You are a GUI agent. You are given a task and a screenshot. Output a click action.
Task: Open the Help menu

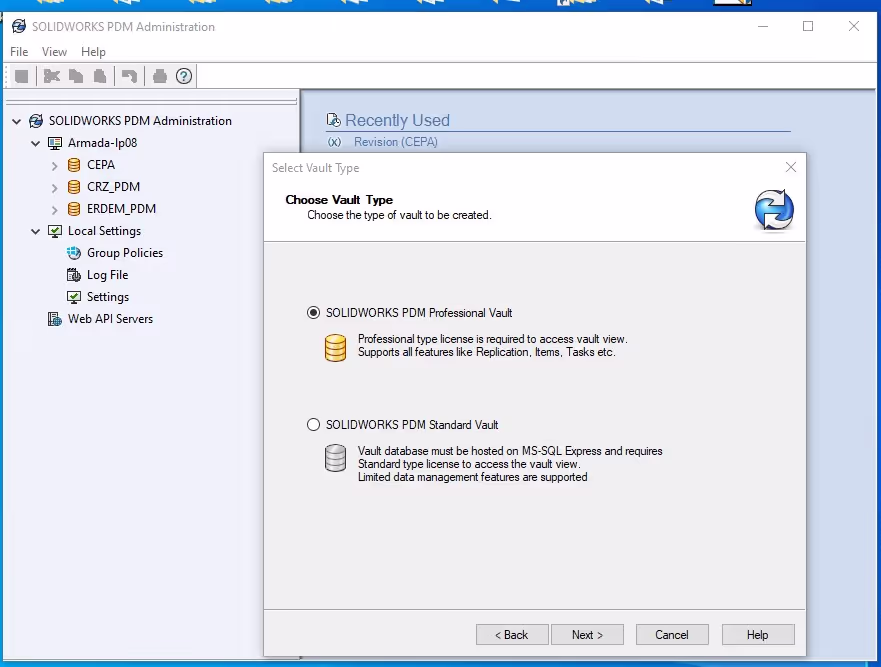point(93,52)
